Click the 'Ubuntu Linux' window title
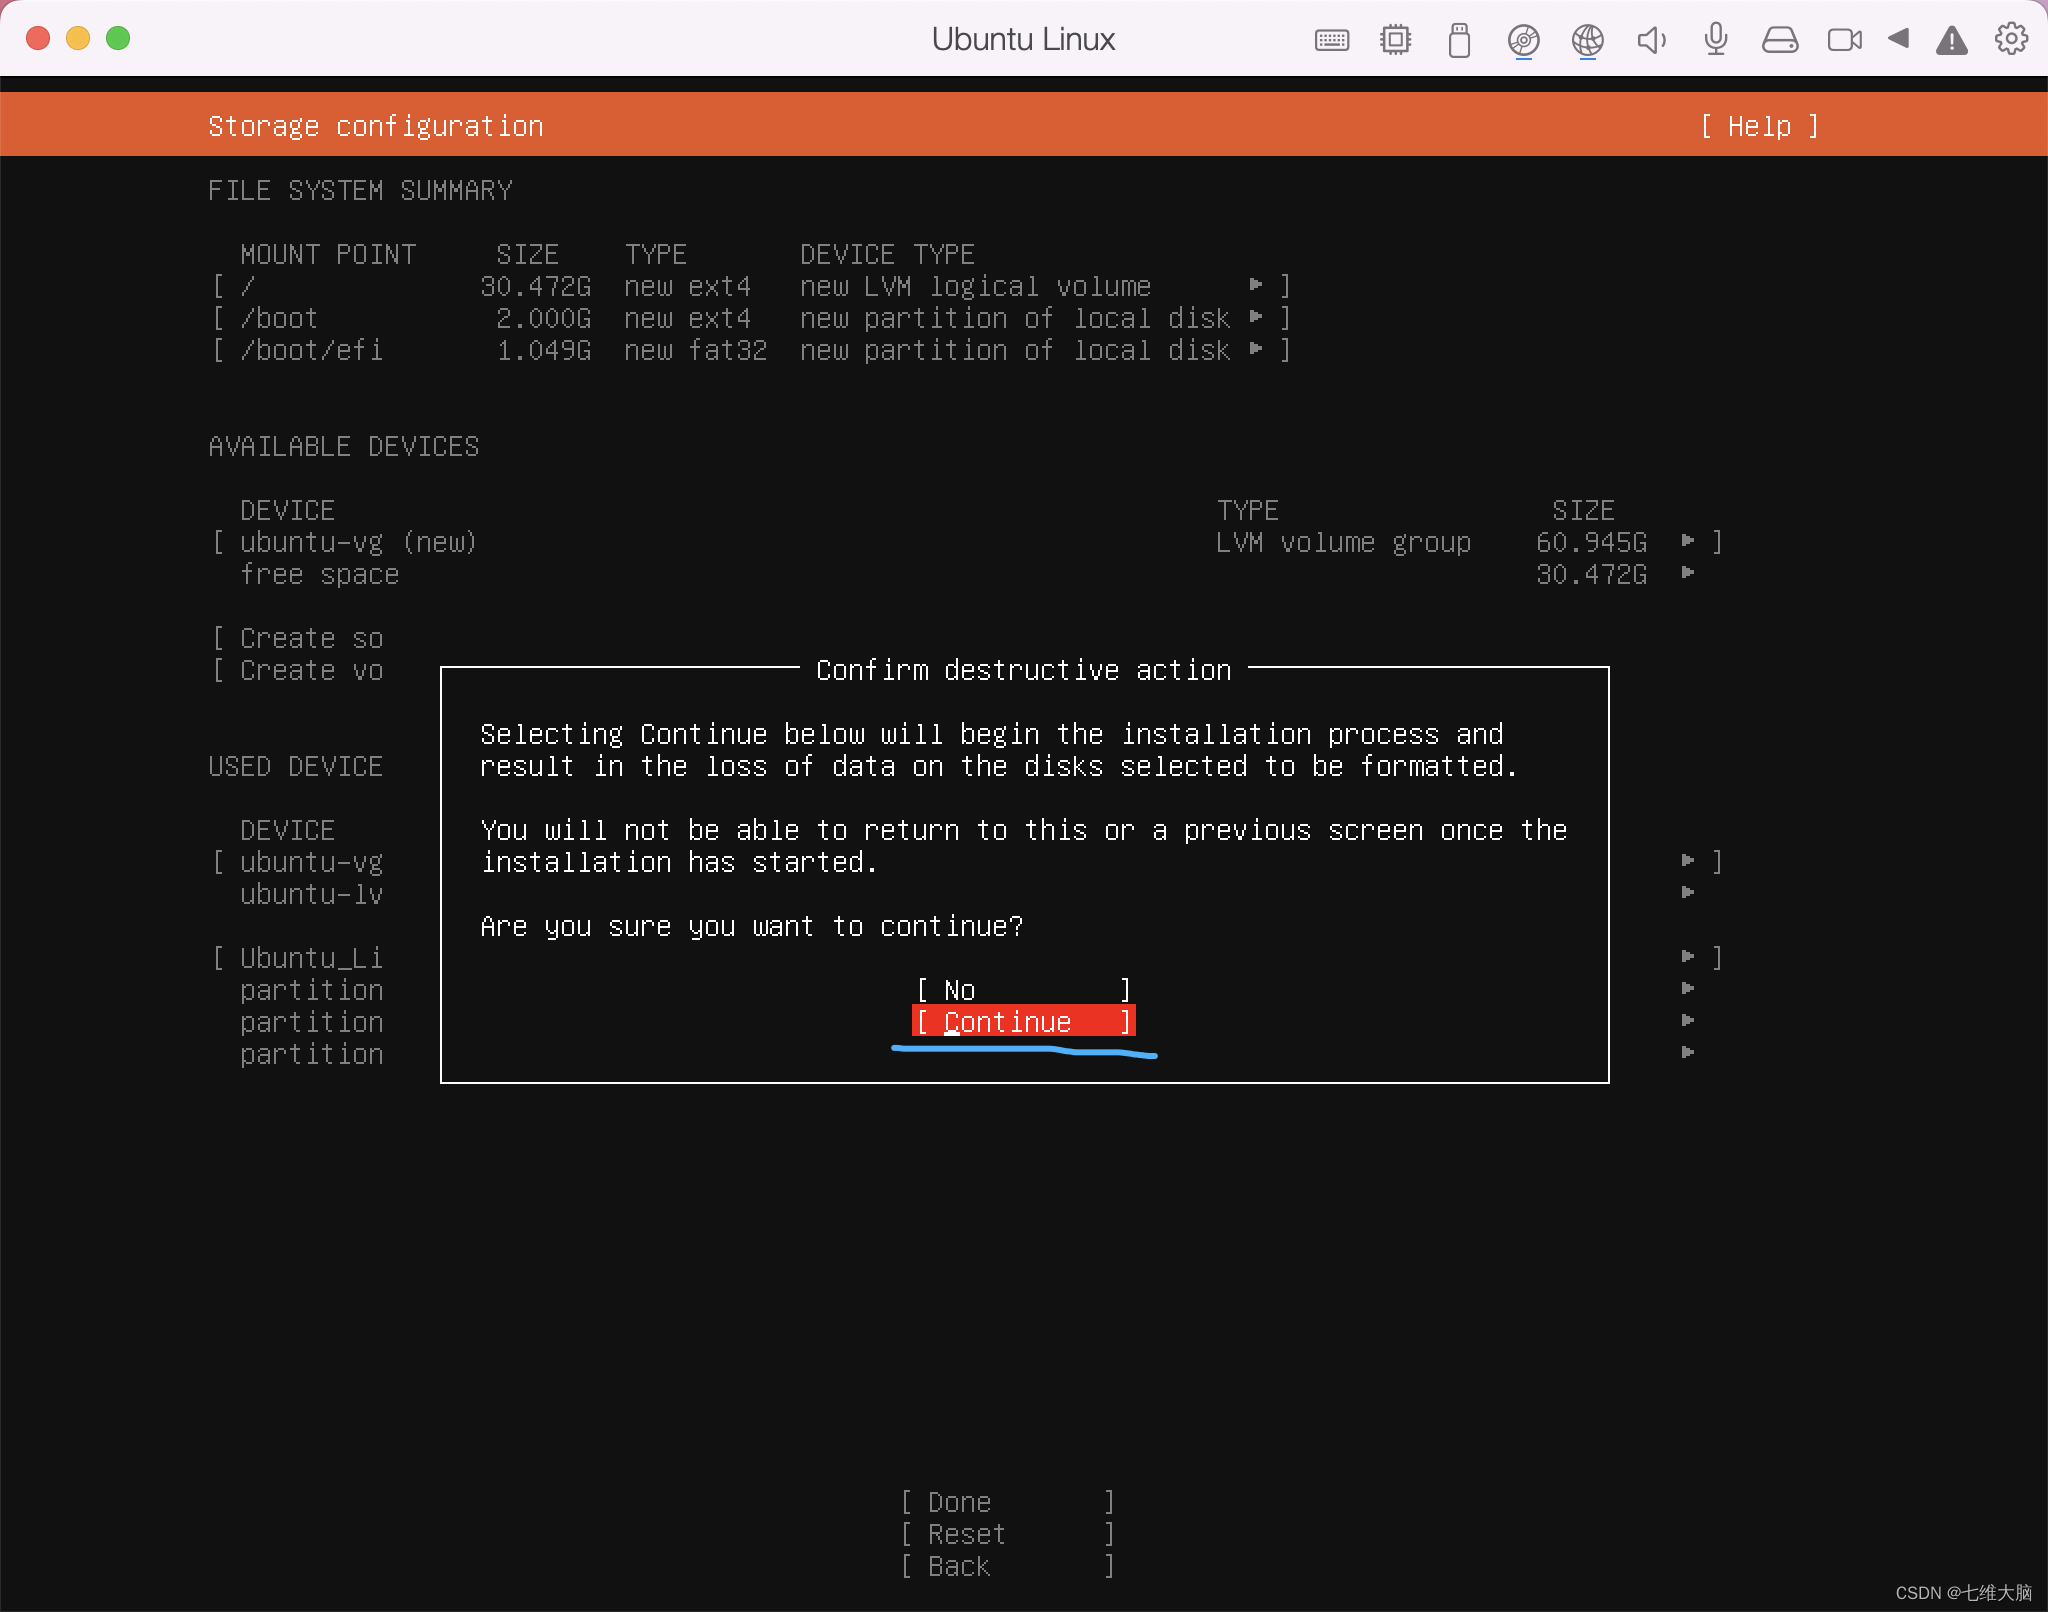This screenshot has height=1612, width=2048. pos(1023,39)
